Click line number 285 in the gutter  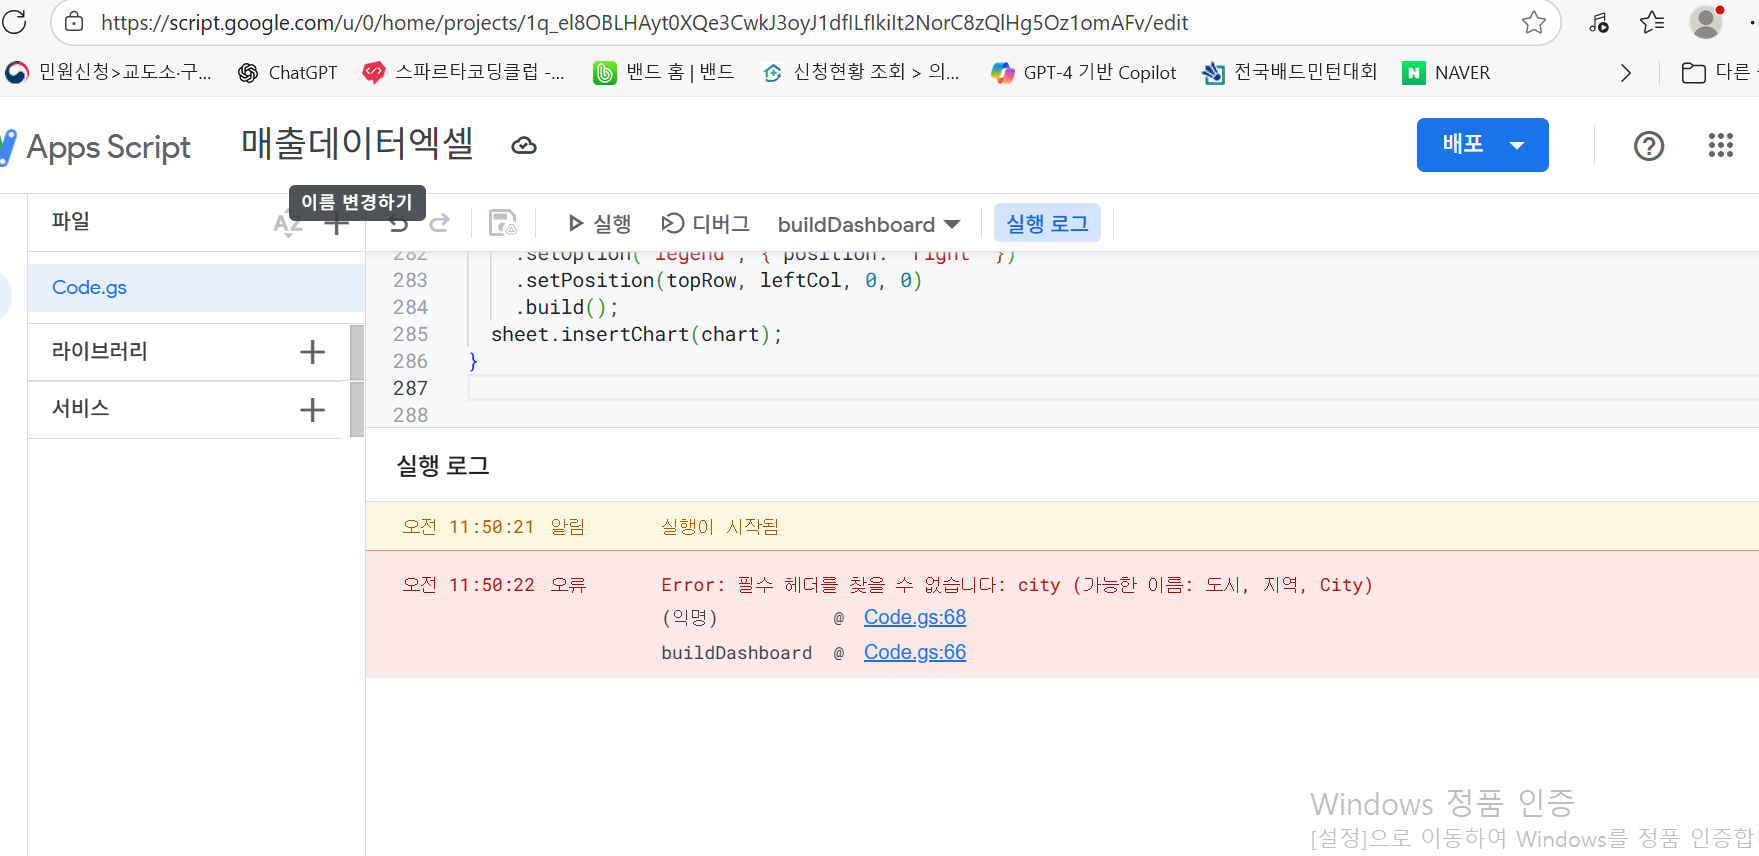click(x=410, y=334)
